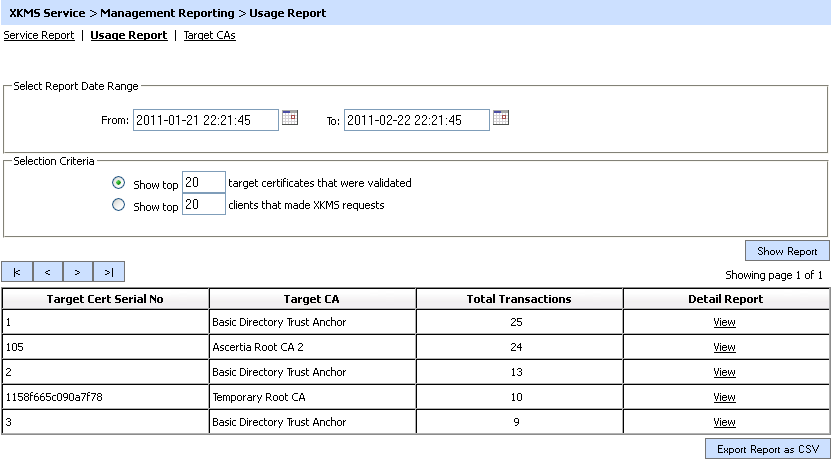Click the From date input field

click(x=205, y=120)
